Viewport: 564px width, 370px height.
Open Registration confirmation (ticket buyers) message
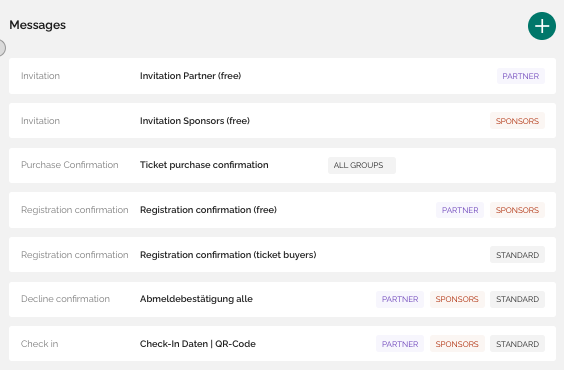282,255
